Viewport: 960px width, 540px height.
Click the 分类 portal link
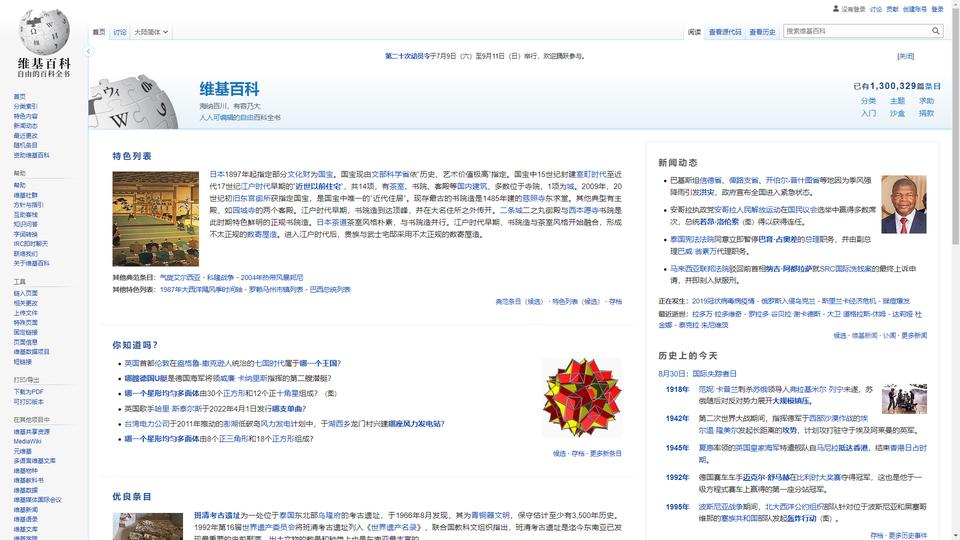[x=868, y=101]
